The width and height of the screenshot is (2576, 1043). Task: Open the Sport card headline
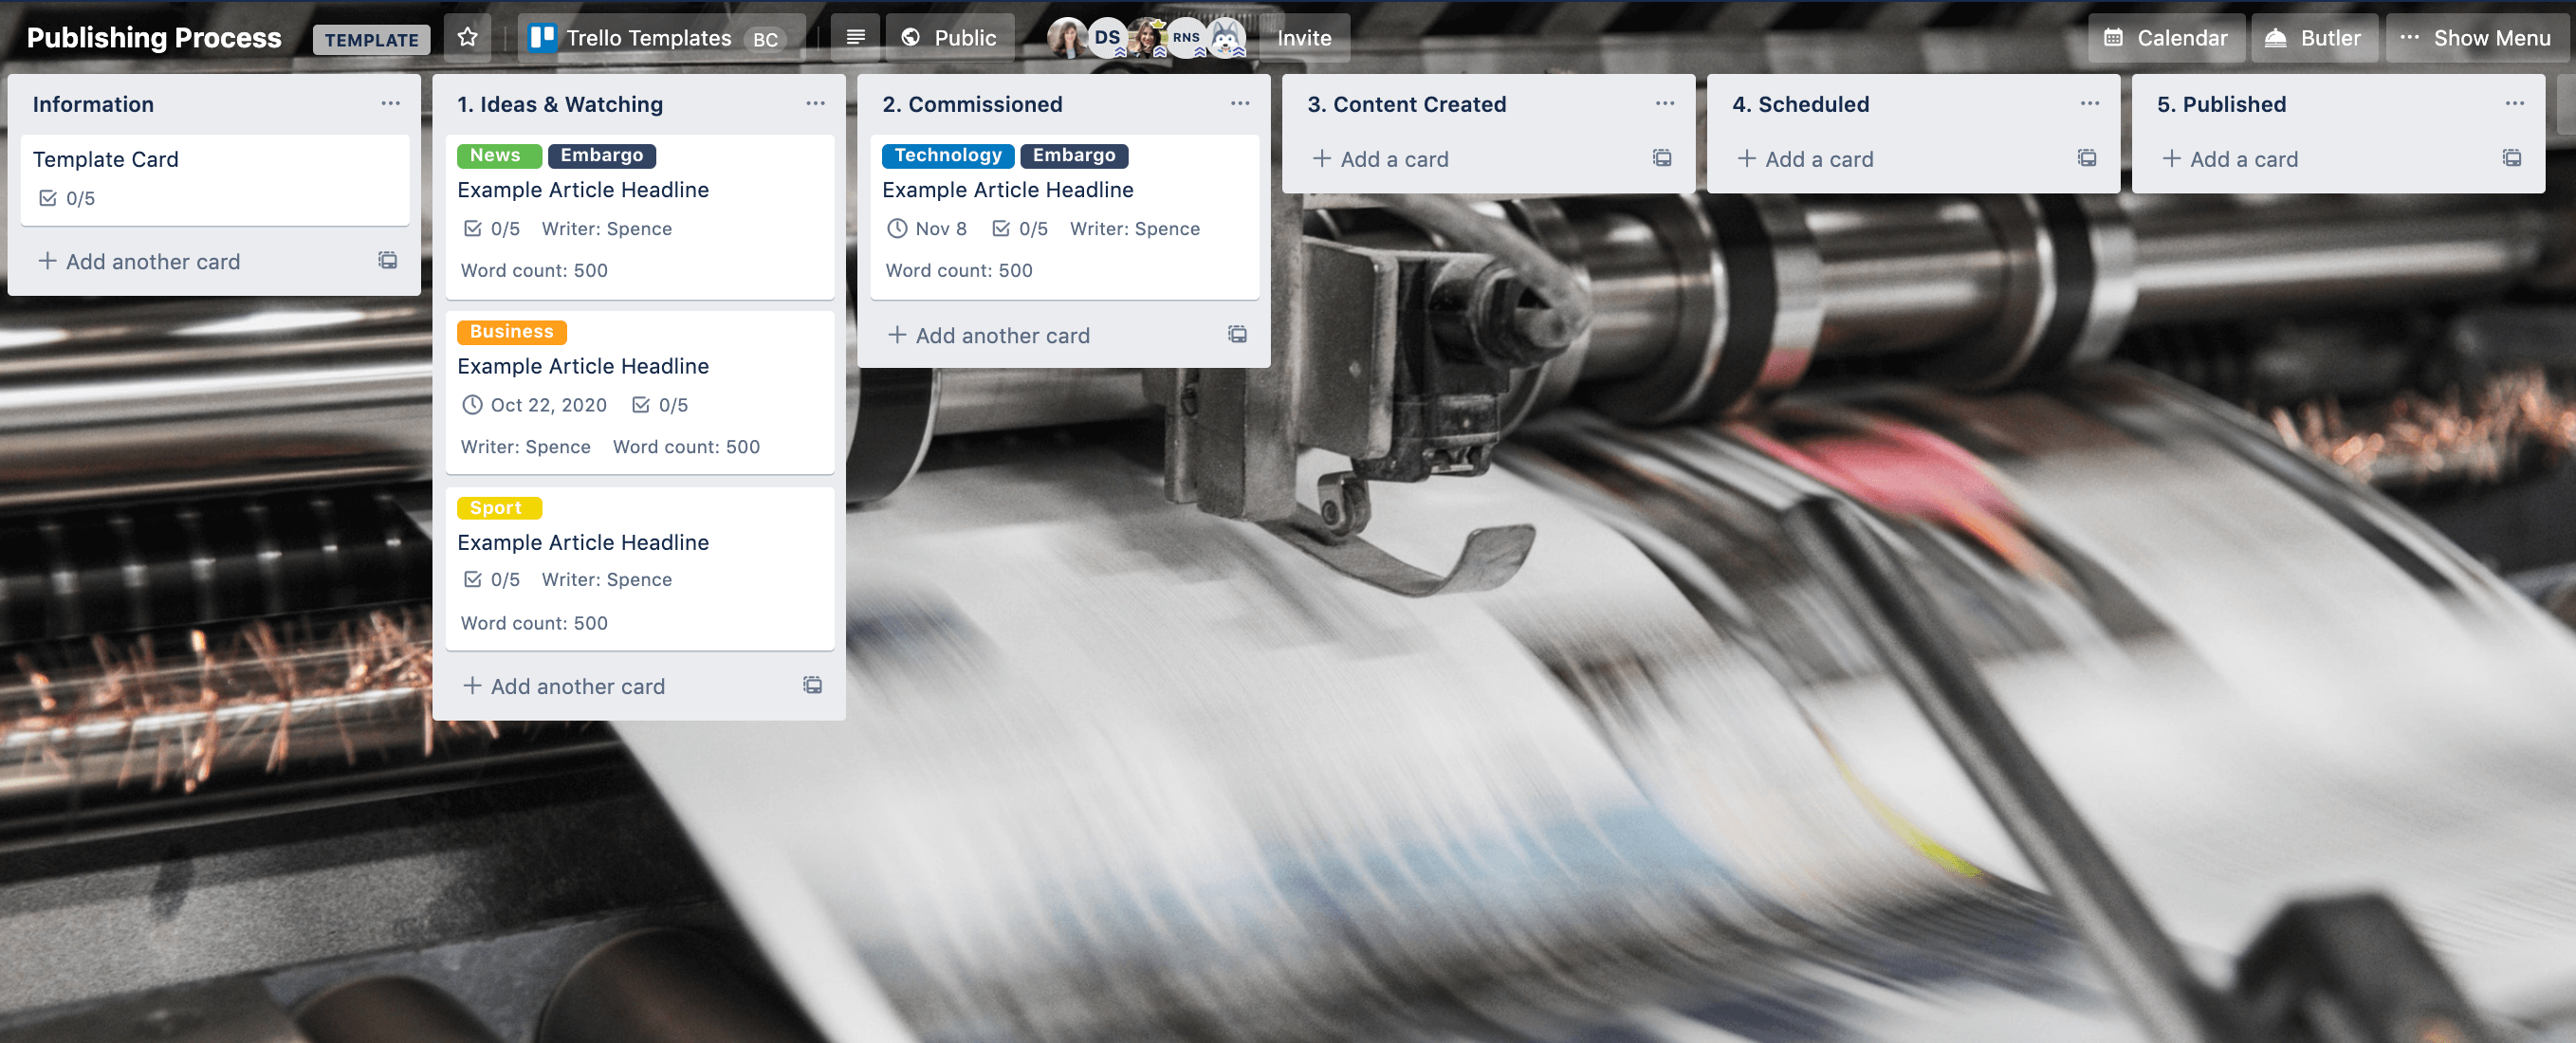(x=583, y=542)
